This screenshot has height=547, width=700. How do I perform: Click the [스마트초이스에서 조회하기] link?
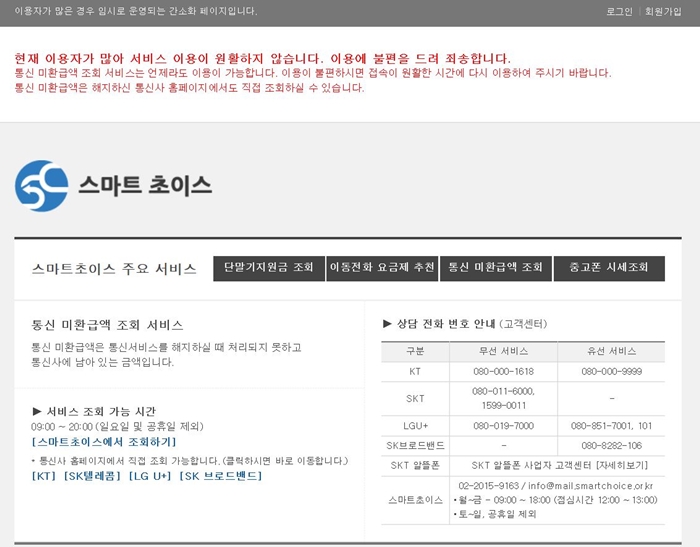(x=104, y=442)
